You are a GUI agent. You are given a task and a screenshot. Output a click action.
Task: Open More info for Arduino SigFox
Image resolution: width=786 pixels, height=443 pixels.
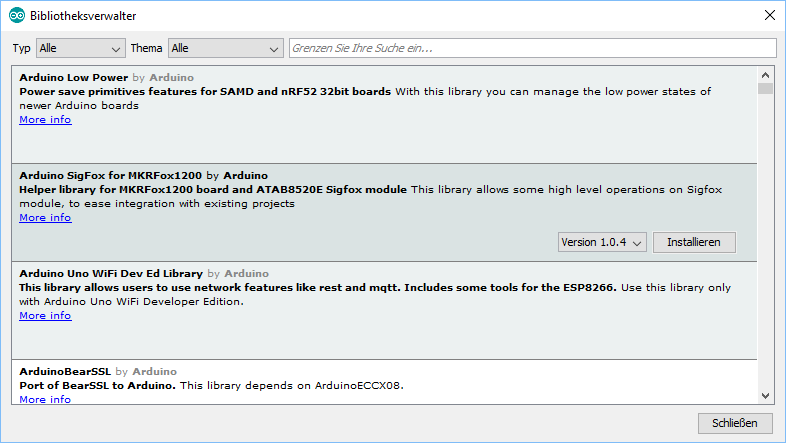45,218
